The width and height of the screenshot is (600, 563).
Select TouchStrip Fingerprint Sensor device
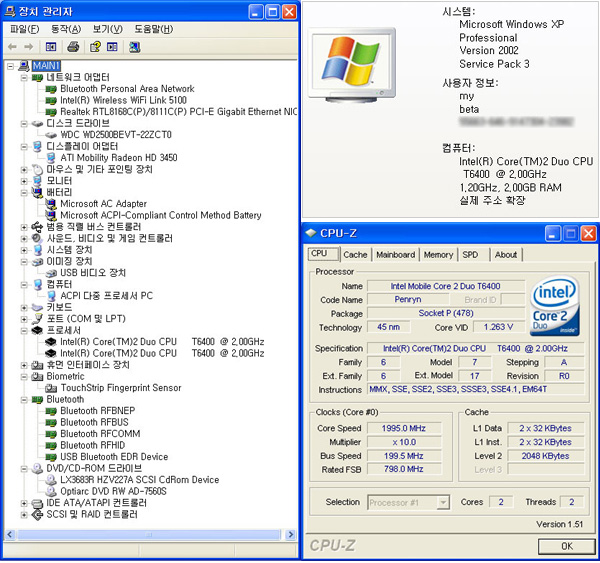point(121,388)
